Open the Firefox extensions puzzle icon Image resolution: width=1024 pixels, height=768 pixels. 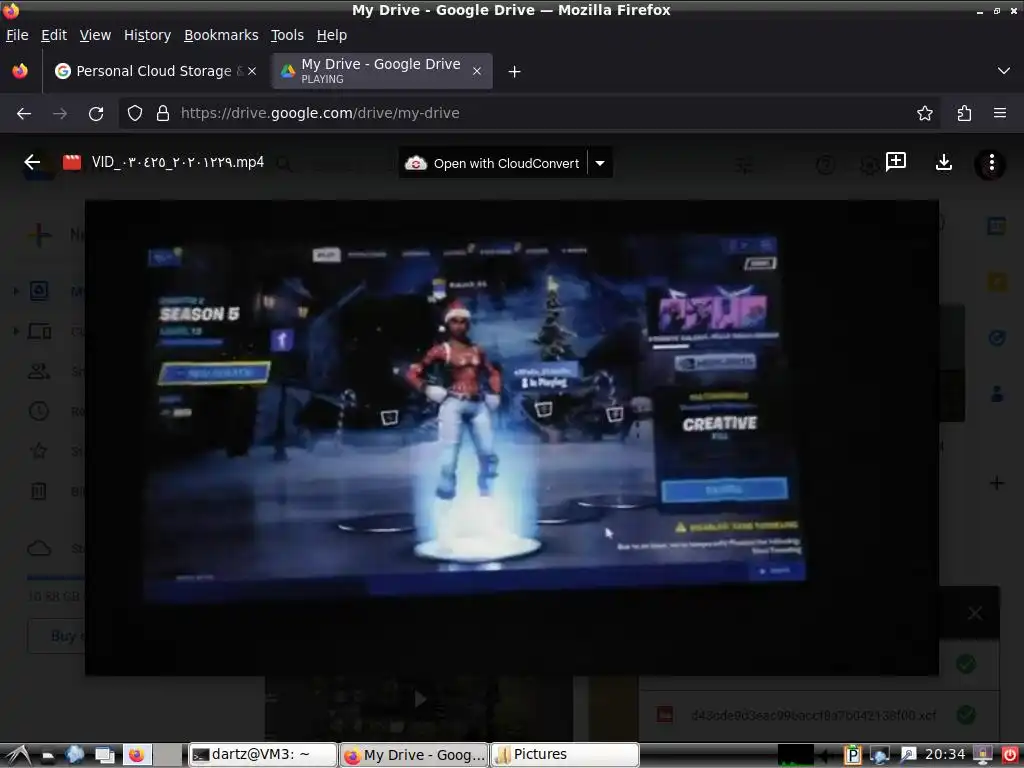pyautogui.click(x=964, y=114)
